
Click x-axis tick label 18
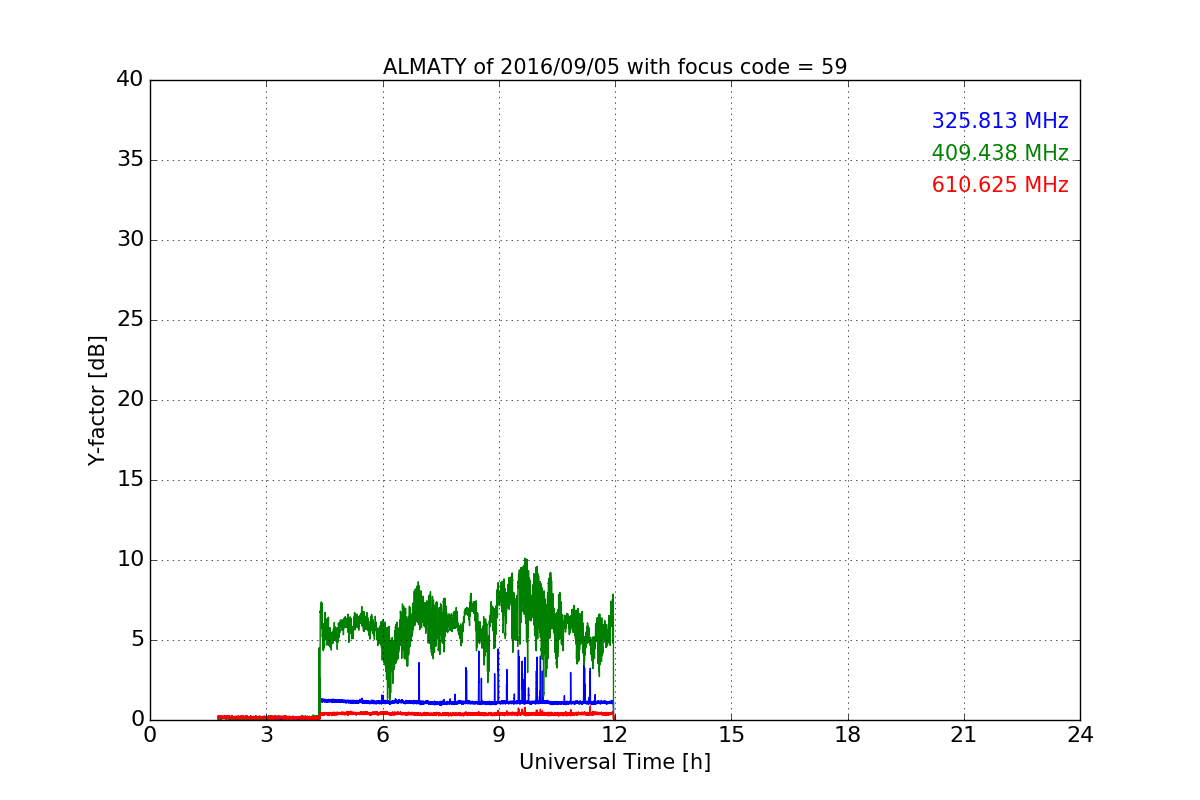[x=848, y=735]
